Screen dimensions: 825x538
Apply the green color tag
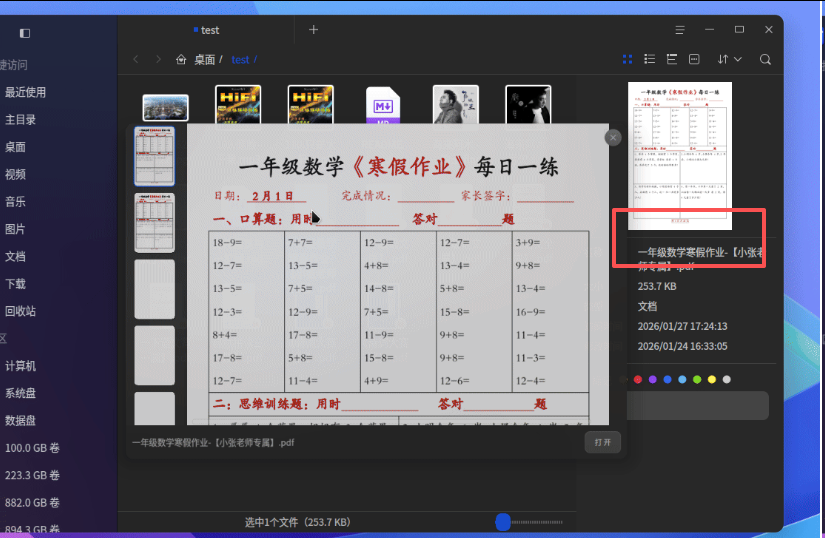click(697, 379)
